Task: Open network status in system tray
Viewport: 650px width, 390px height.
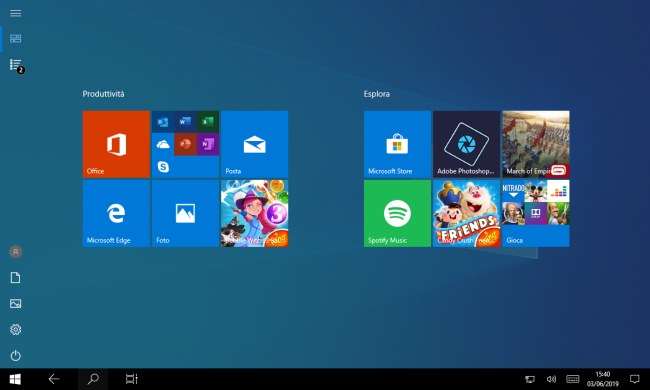Action: point(530,379)
